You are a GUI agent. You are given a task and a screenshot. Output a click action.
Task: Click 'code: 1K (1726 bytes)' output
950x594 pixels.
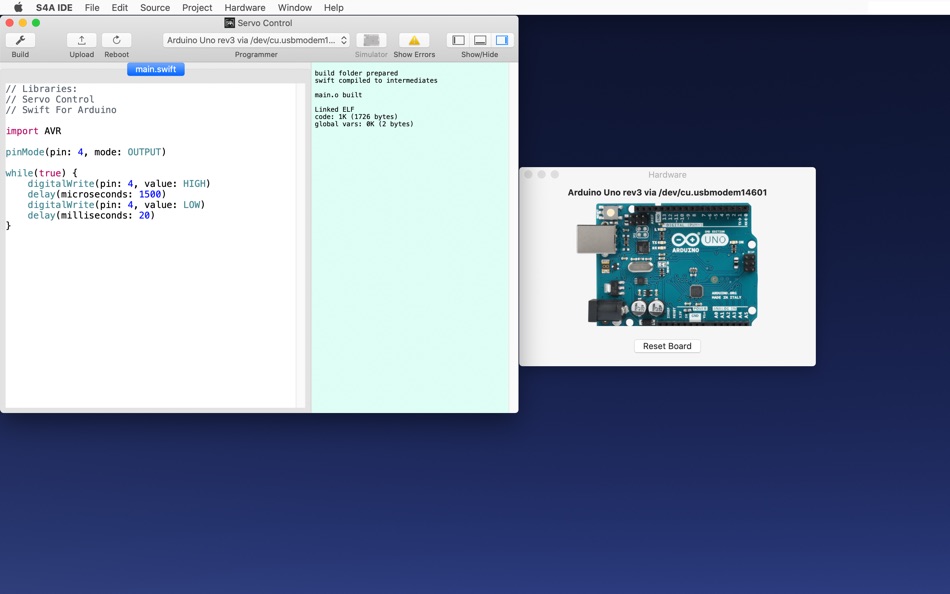click(x=356, y=117)
